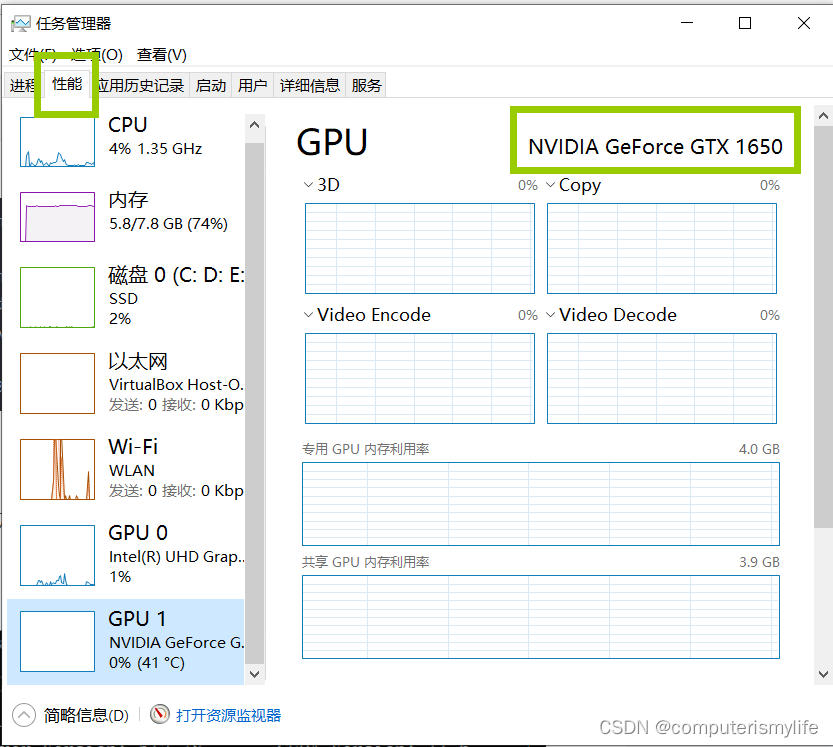Click the '5.8/7.8 GB (74%)' memory value
Viewport: 833px width, 747px height.
[x=168, y=224]
